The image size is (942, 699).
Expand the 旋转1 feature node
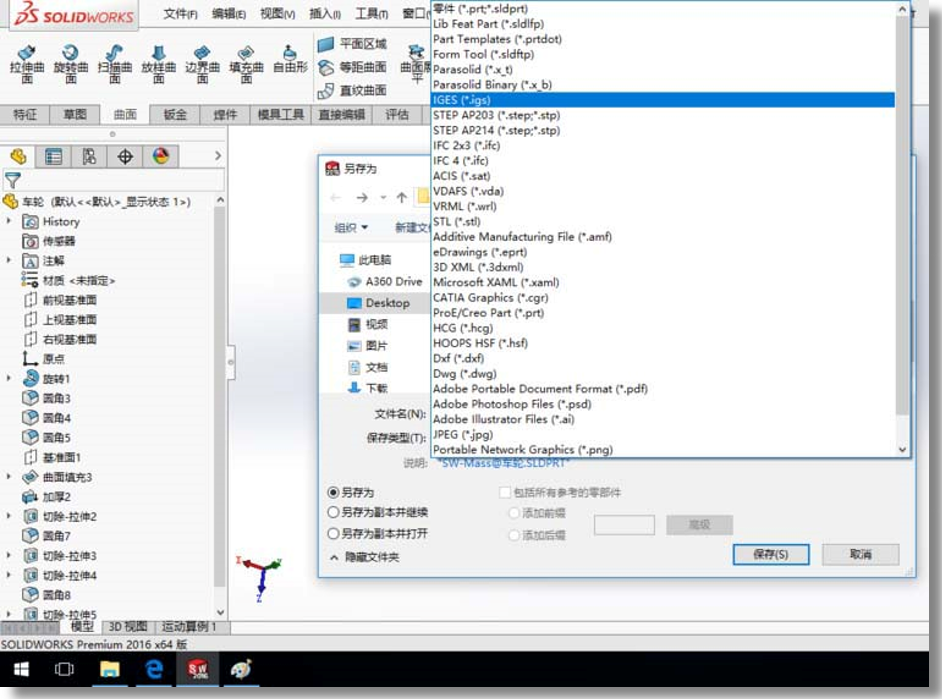pyautogui.click(x=9, y=378)
